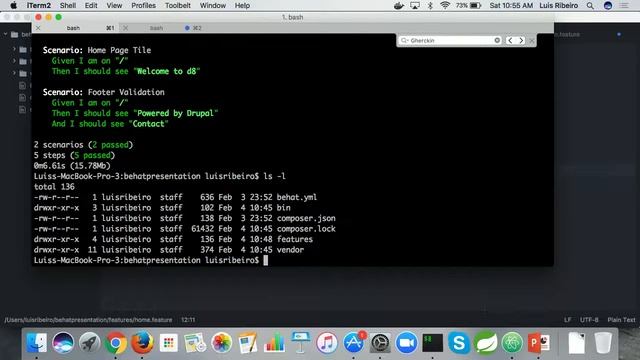Click features directory in ls listing
This screenshot has height=360, width=640.
295,239
